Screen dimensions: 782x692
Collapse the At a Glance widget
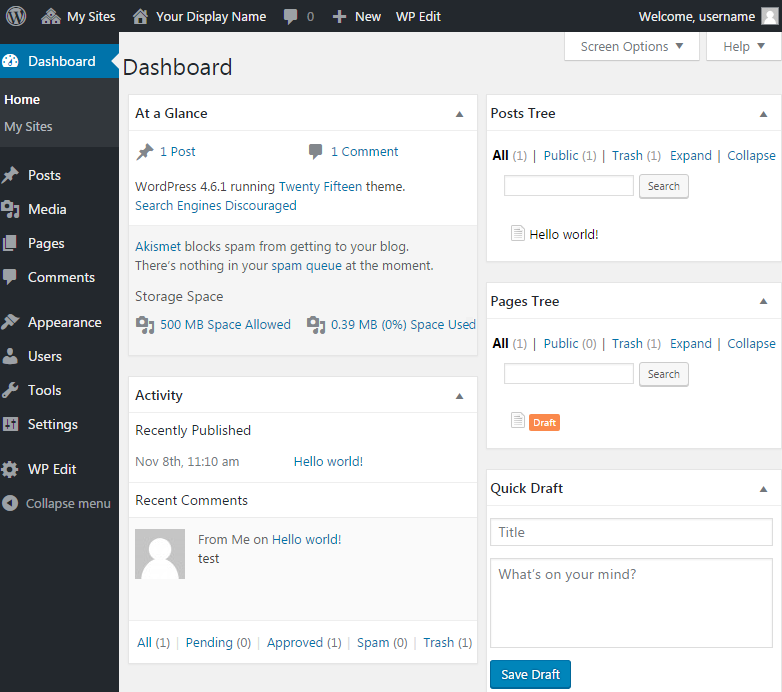(460, 114)
